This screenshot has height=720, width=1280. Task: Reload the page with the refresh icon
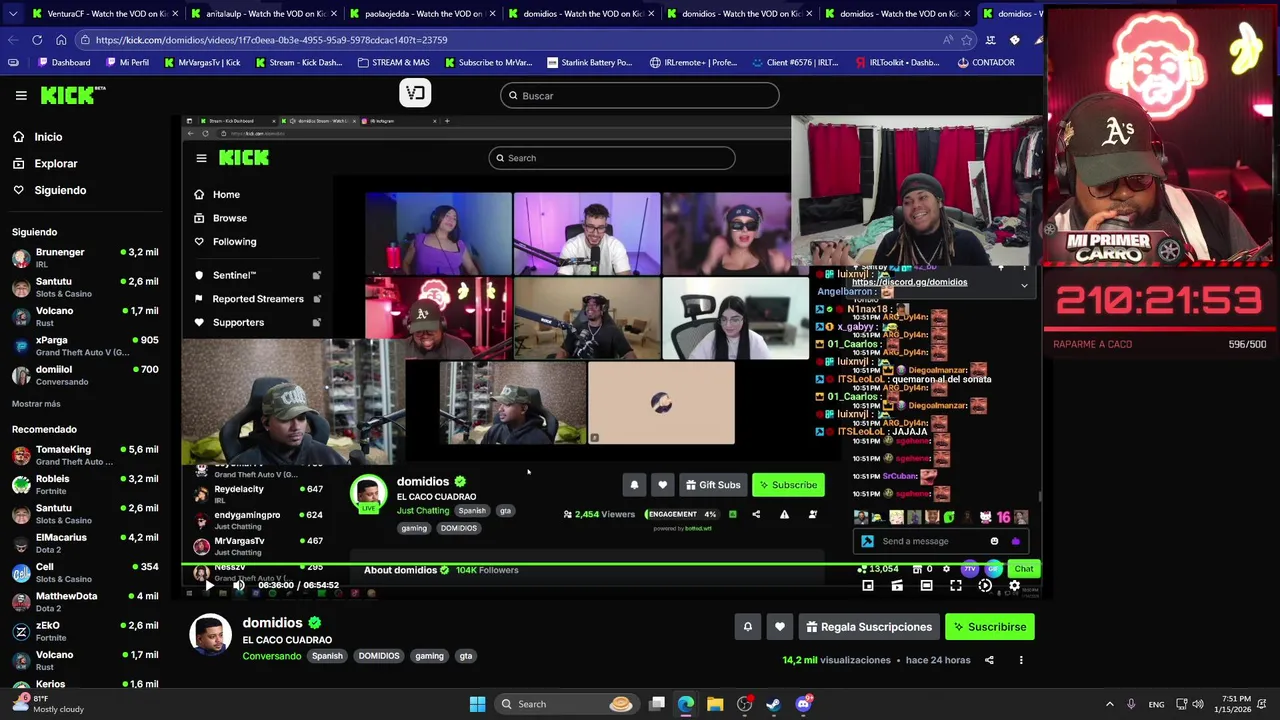[37, 40]
